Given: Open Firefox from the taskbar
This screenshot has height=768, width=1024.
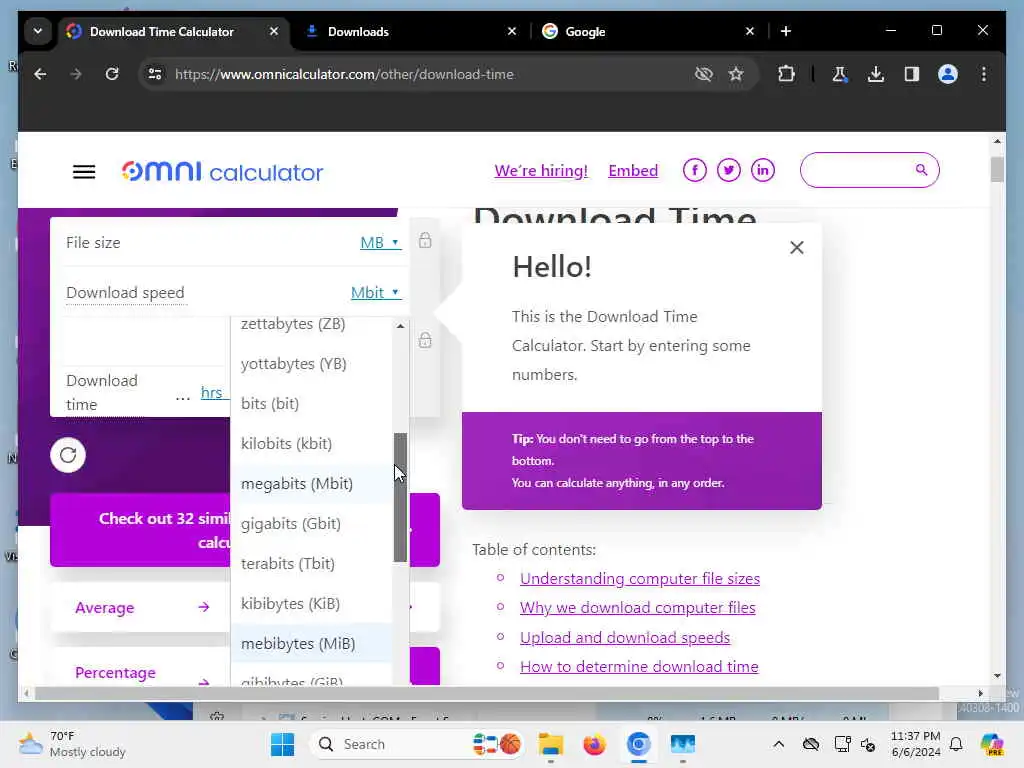Looking at the screenshot, I should coord(594,744).
